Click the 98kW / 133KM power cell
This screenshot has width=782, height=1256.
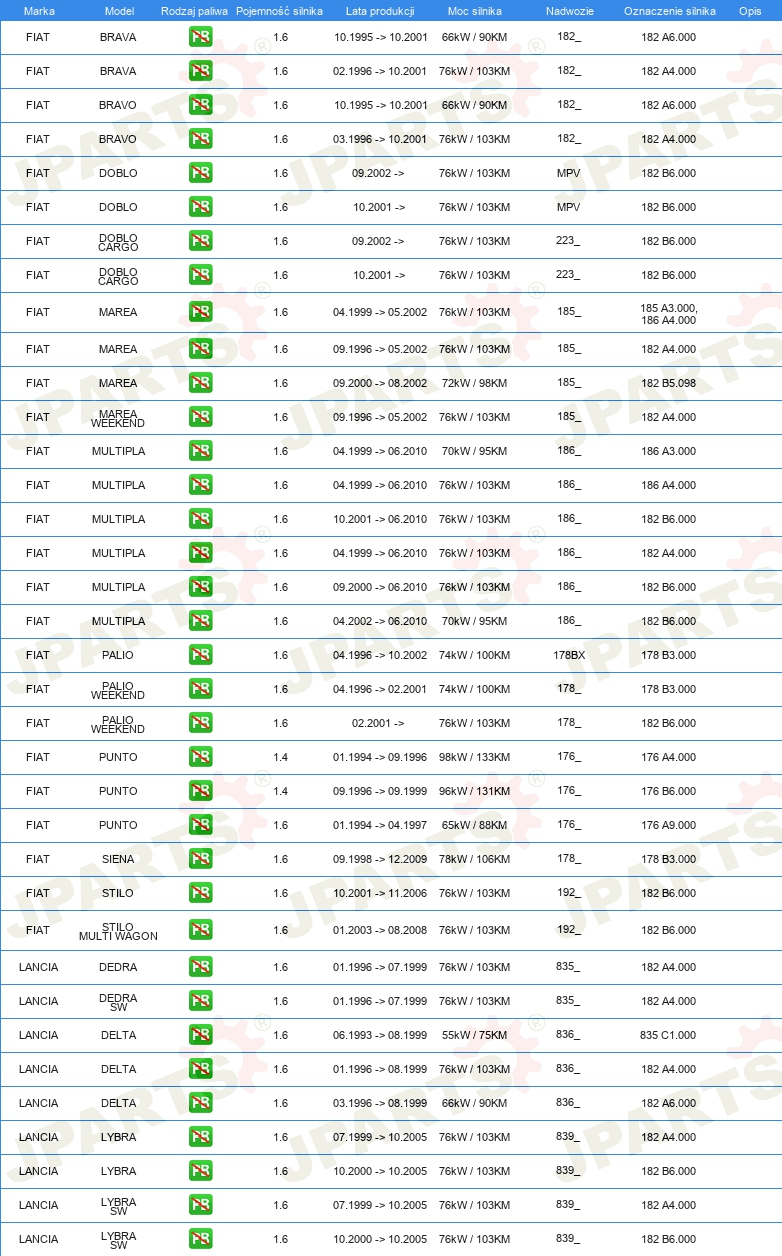point(474,757)
